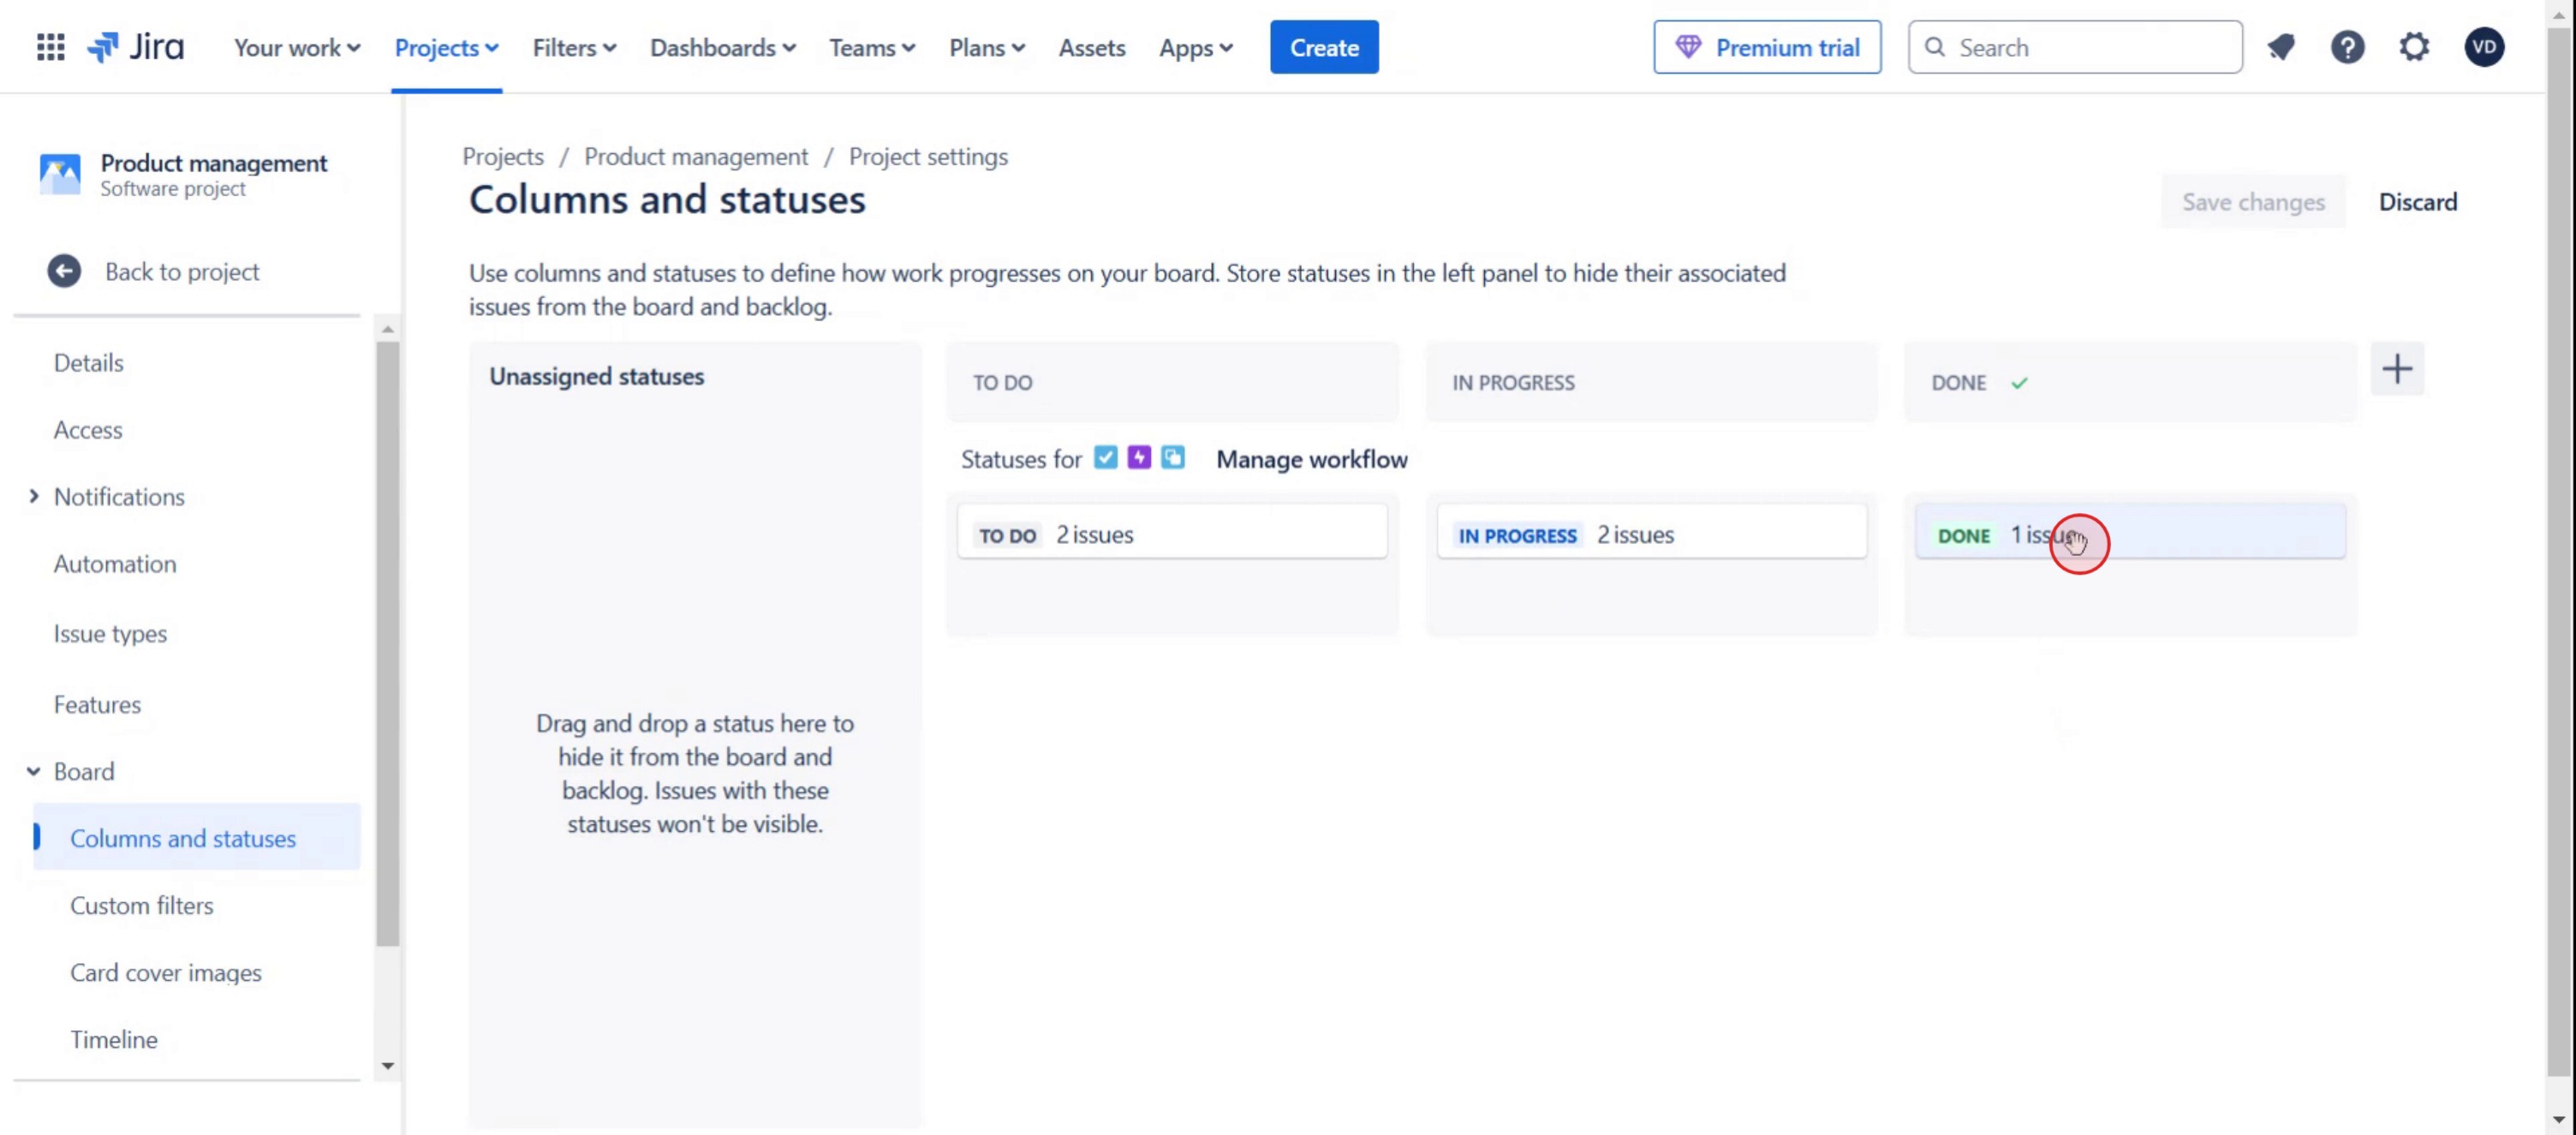This screenshot has height=1135, width=2576.
Task: Open Custom filters settings page
Action: click(x=141, y=905)
